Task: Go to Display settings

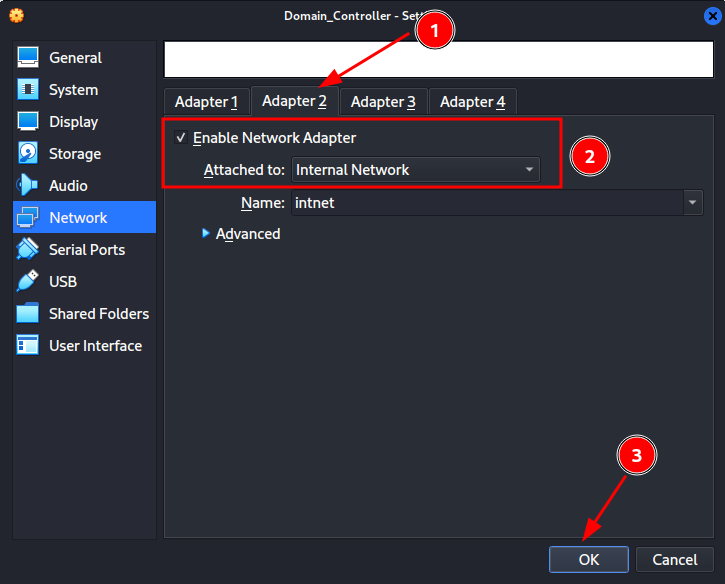Action: [85, 121]
